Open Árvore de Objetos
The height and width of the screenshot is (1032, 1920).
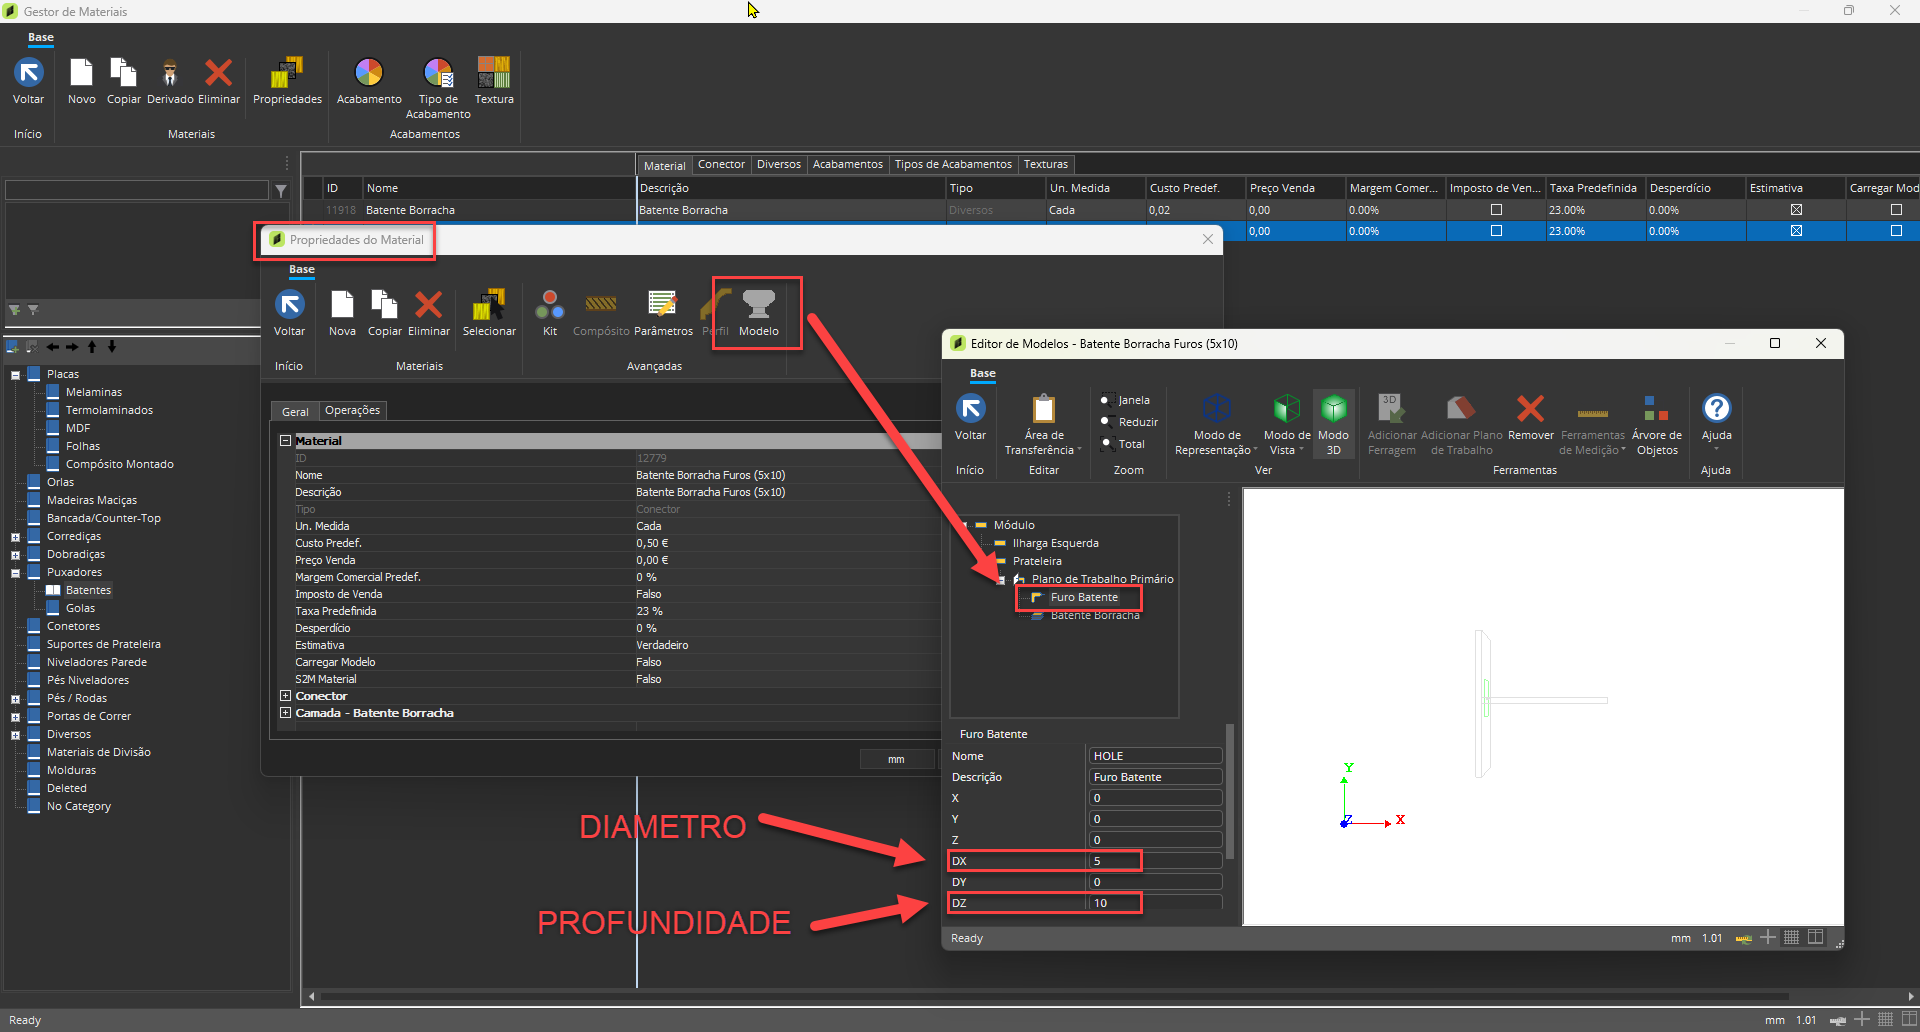click(1656, 410)
